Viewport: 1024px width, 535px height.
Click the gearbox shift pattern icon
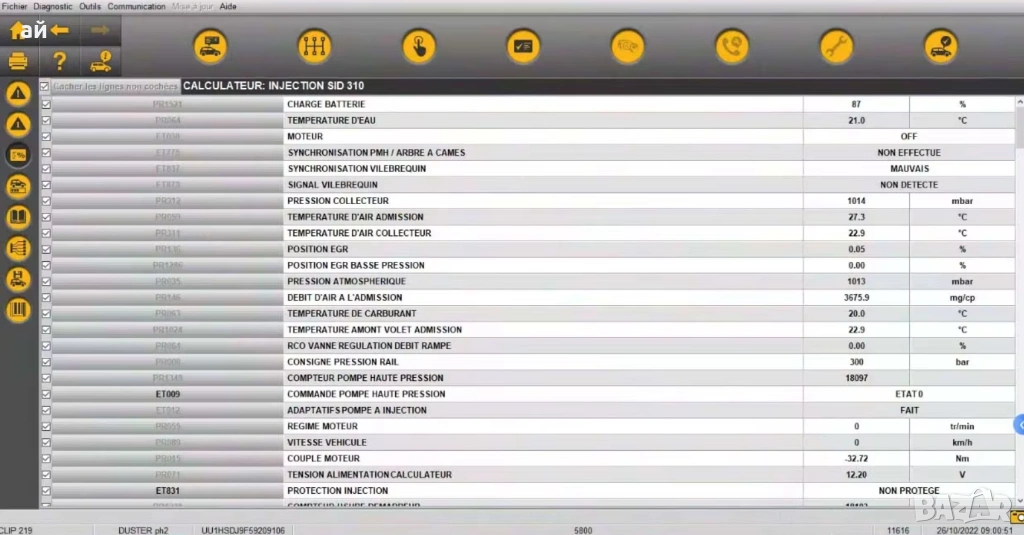click(x=314, y=46)
